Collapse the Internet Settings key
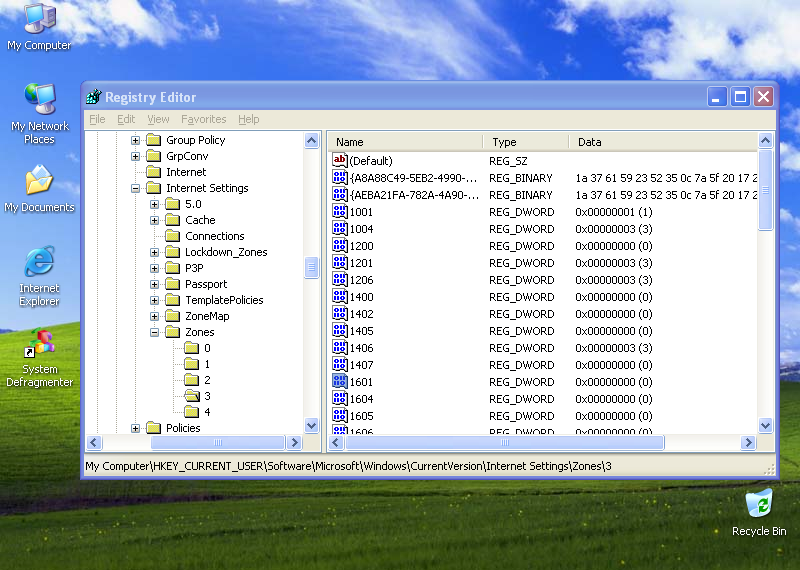 [135, 188]
